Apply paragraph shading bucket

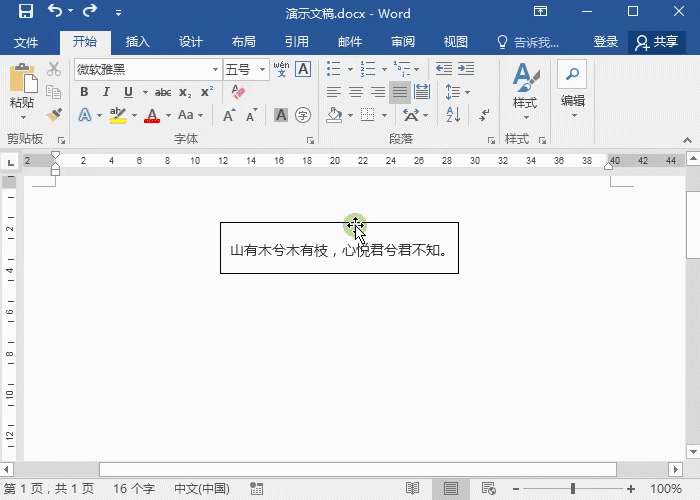click(x=335, y=115)
